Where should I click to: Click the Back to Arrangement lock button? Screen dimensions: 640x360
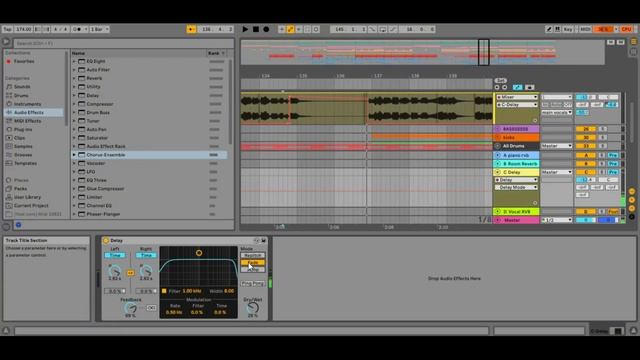[529, 87]
